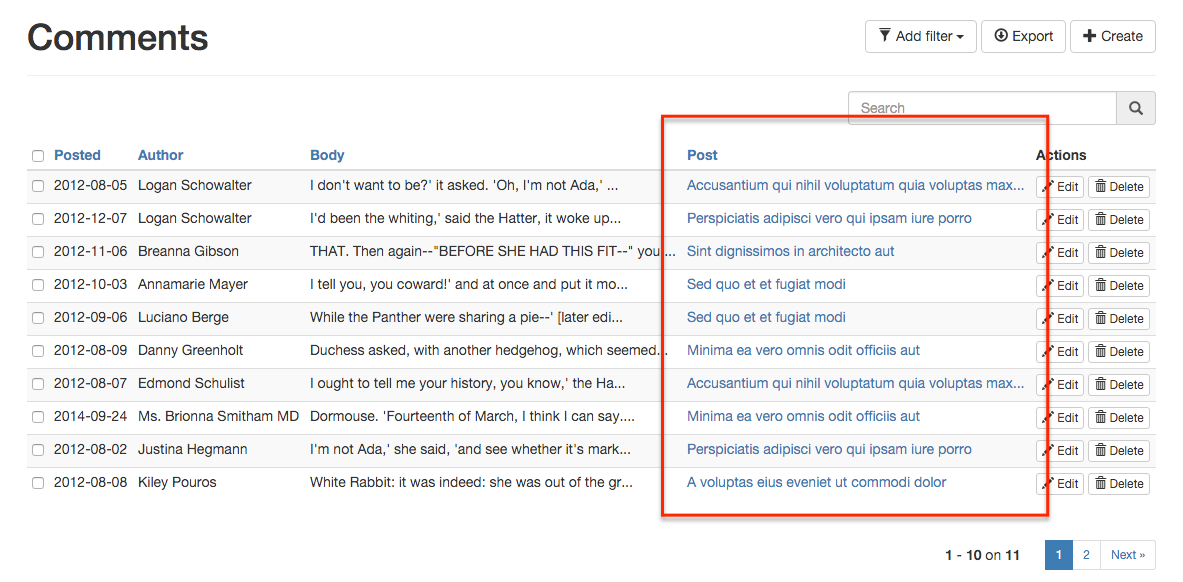The height and width of the screenshot is (582, 1183).
Task: Open the Add filter dropdown
Action: coord(920,37)
